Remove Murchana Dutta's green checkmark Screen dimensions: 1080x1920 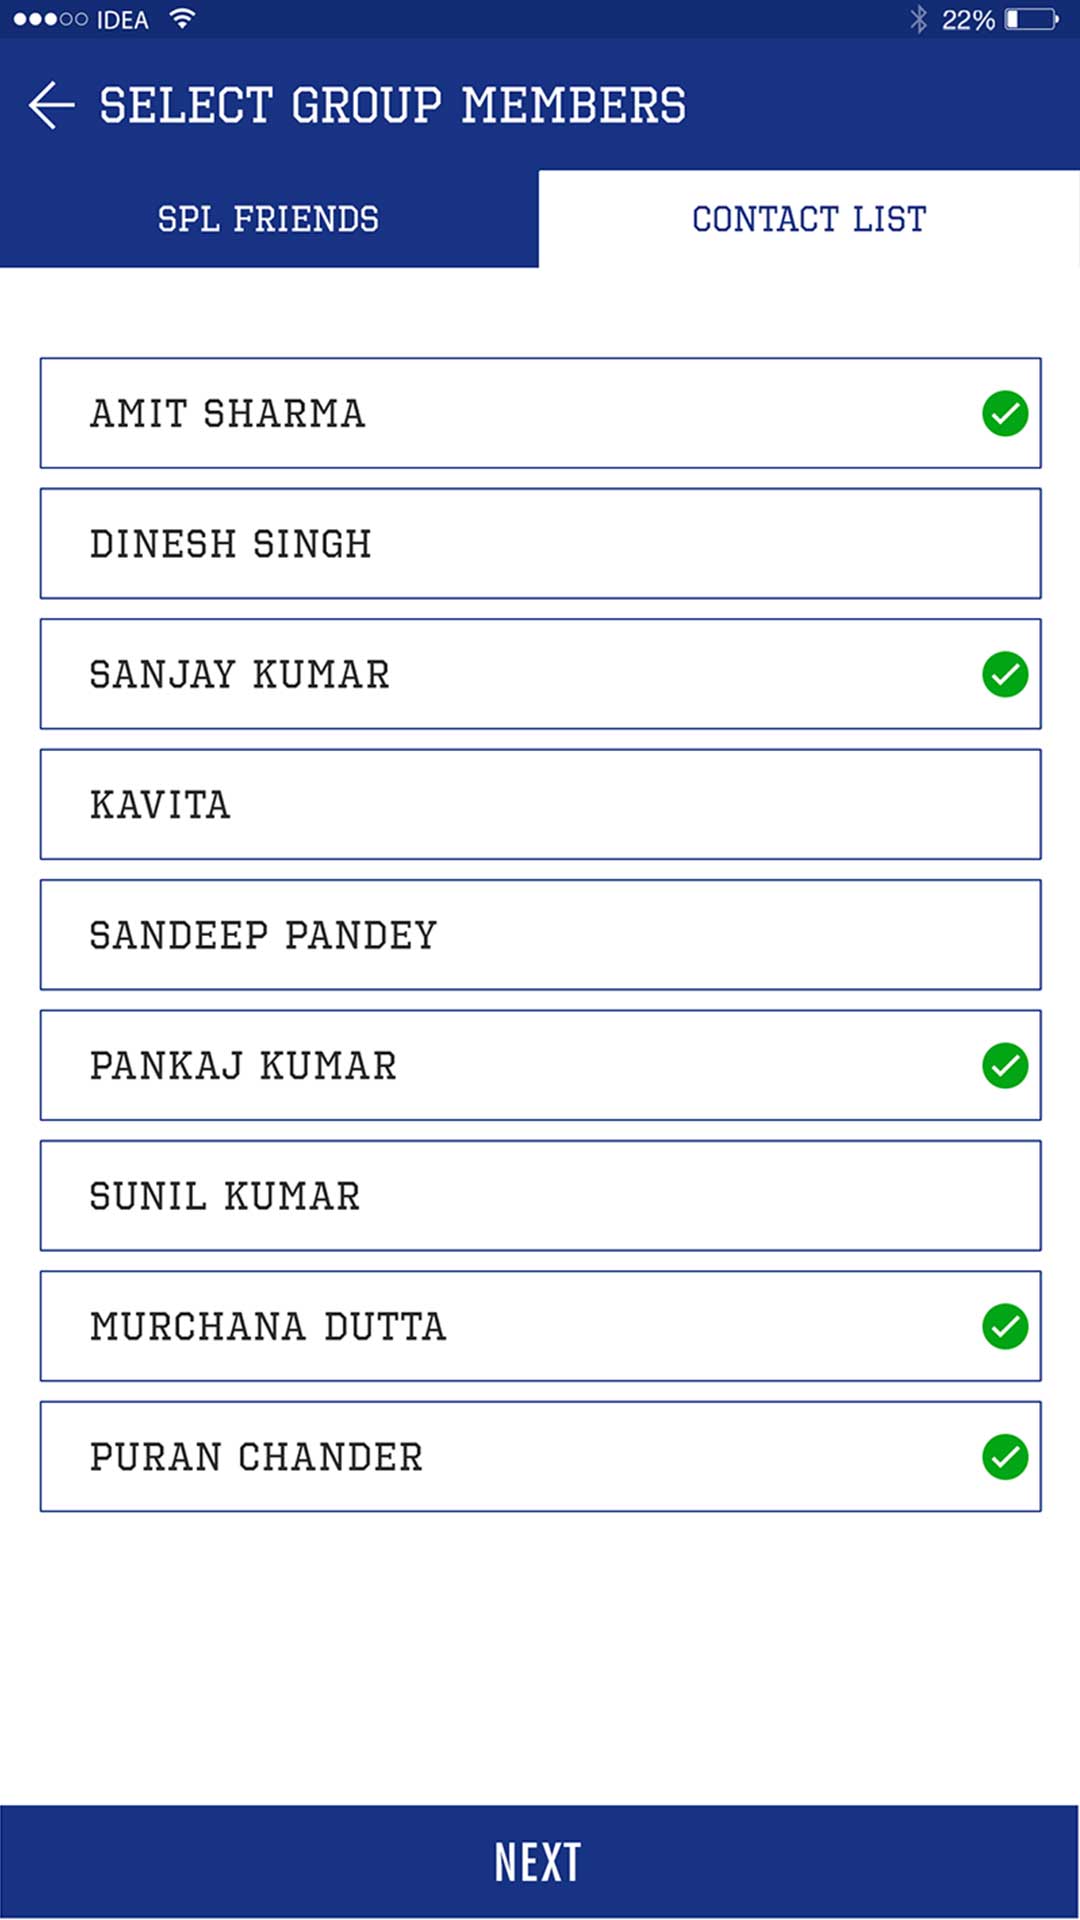pos(1005,1326)
